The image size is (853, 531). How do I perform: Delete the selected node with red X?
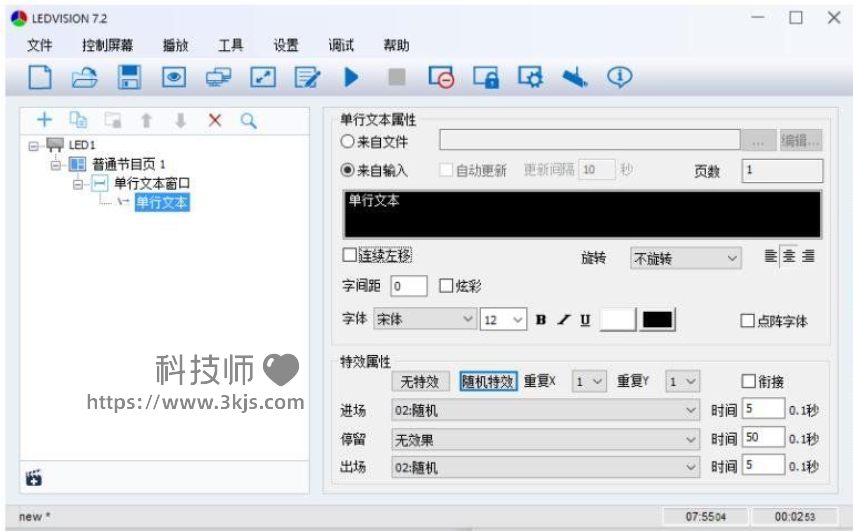tap(215, 120)
